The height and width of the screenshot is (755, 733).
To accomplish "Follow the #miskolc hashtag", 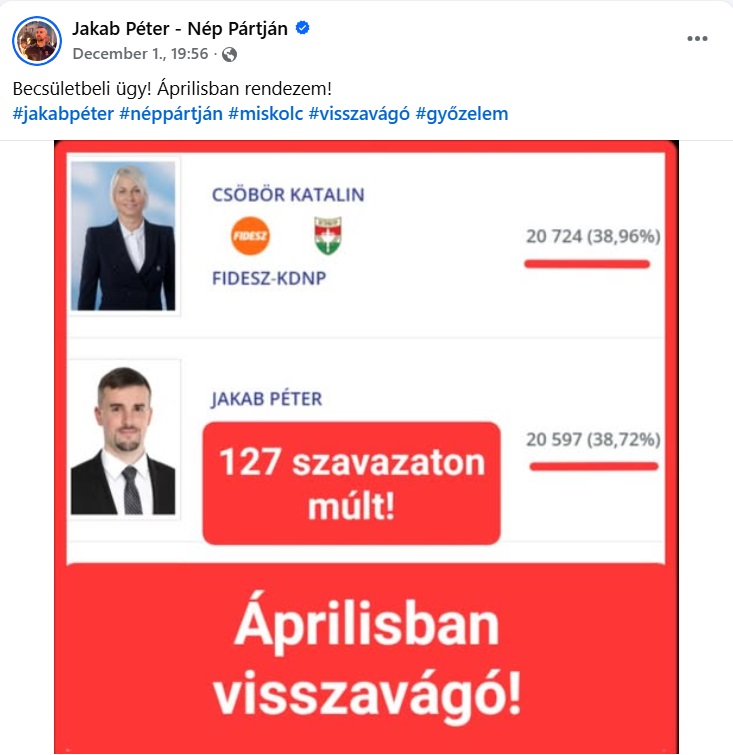I will (x=265, y=114).
